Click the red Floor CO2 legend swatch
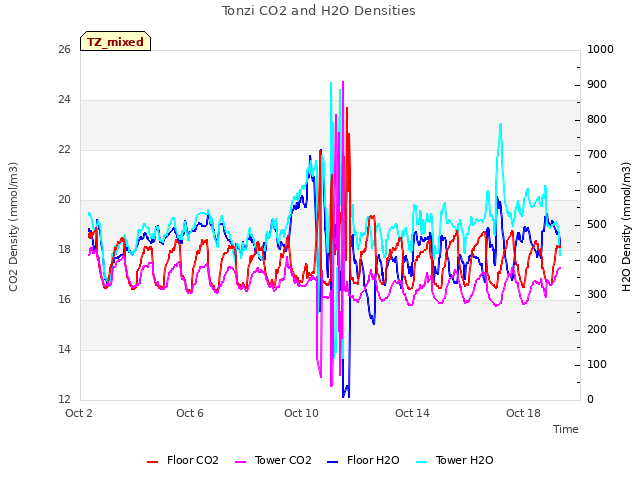The image size is (640, 480). tap(152, 462)
